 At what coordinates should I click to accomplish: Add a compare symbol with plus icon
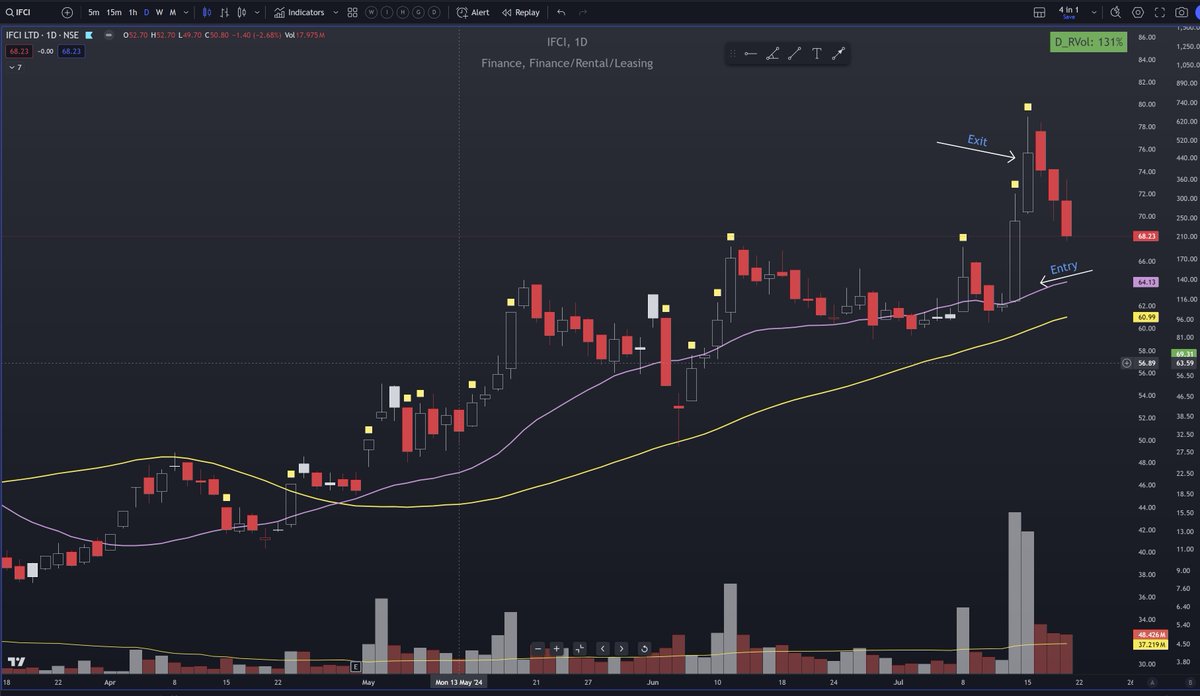click(x=67, y=12)
